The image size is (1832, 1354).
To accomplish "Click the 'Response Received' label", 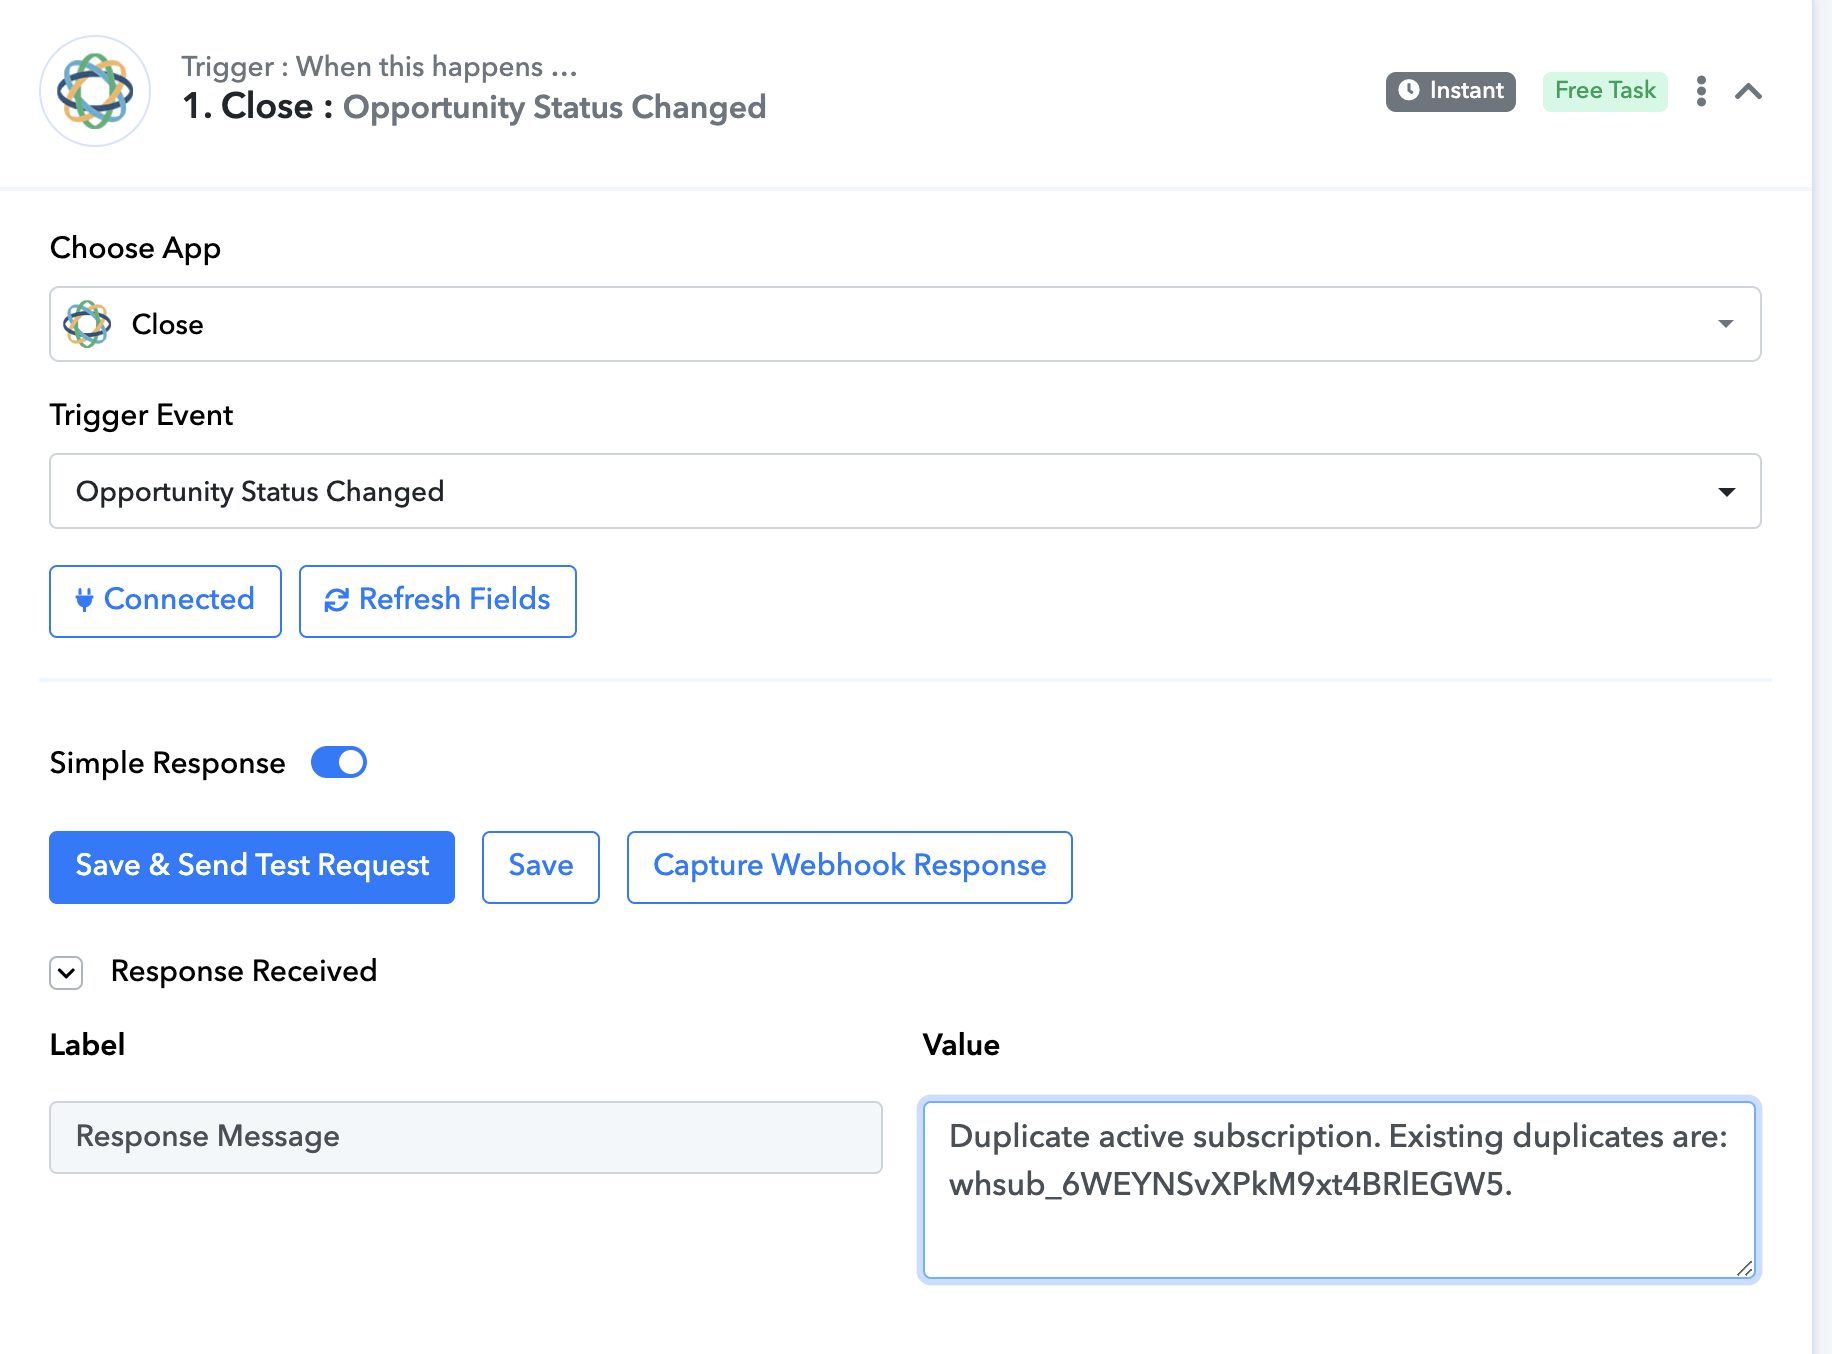I will tap(244, 971).
